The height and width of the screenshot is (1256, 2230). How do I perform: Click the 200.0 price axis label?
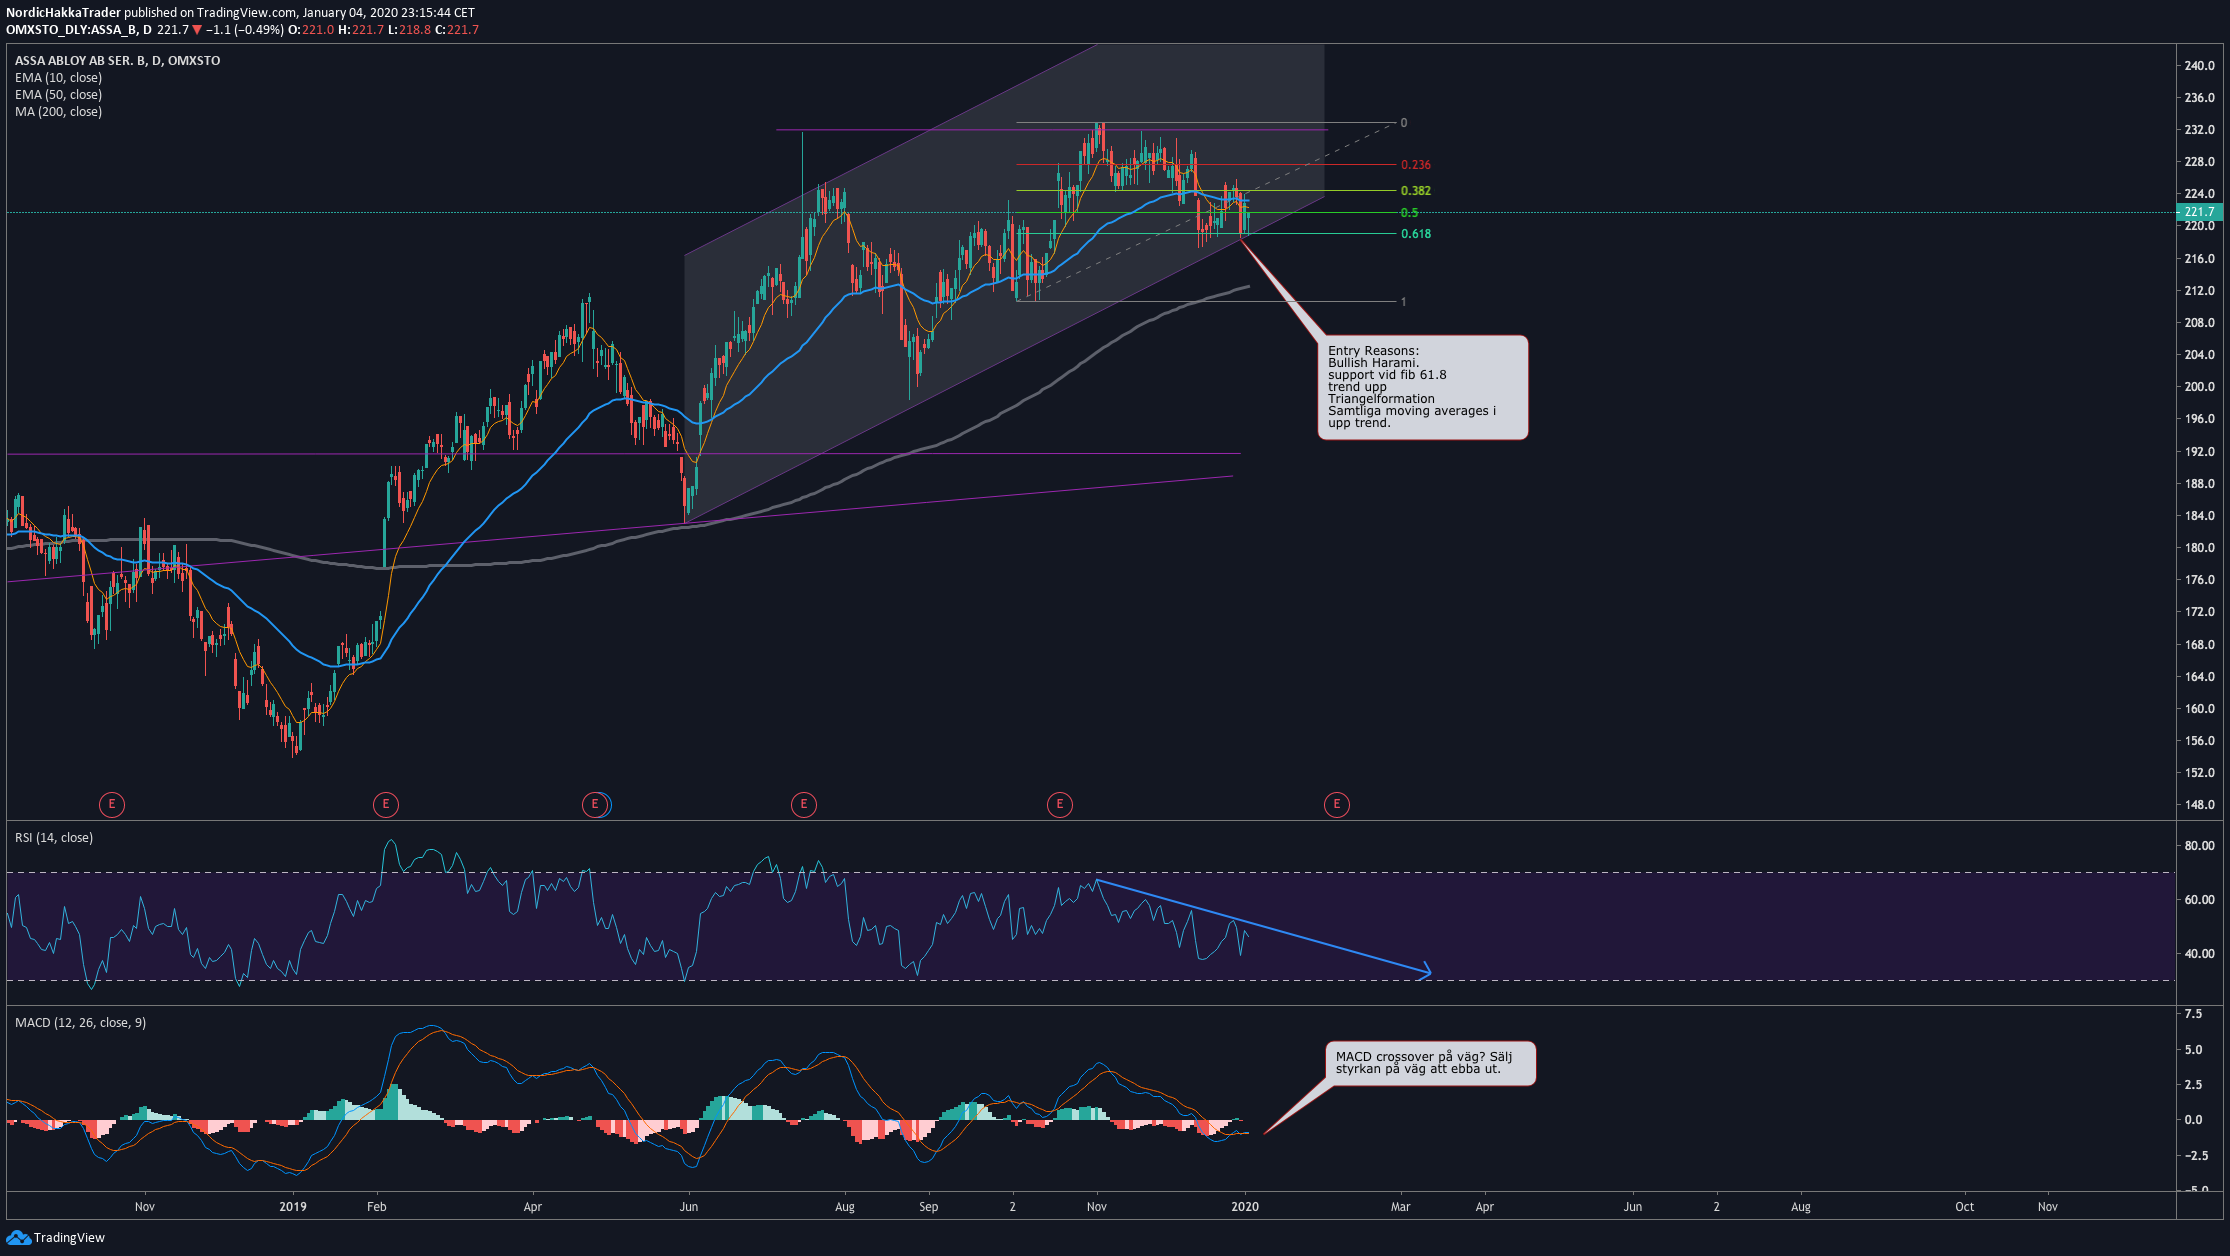coord(2199,387)
